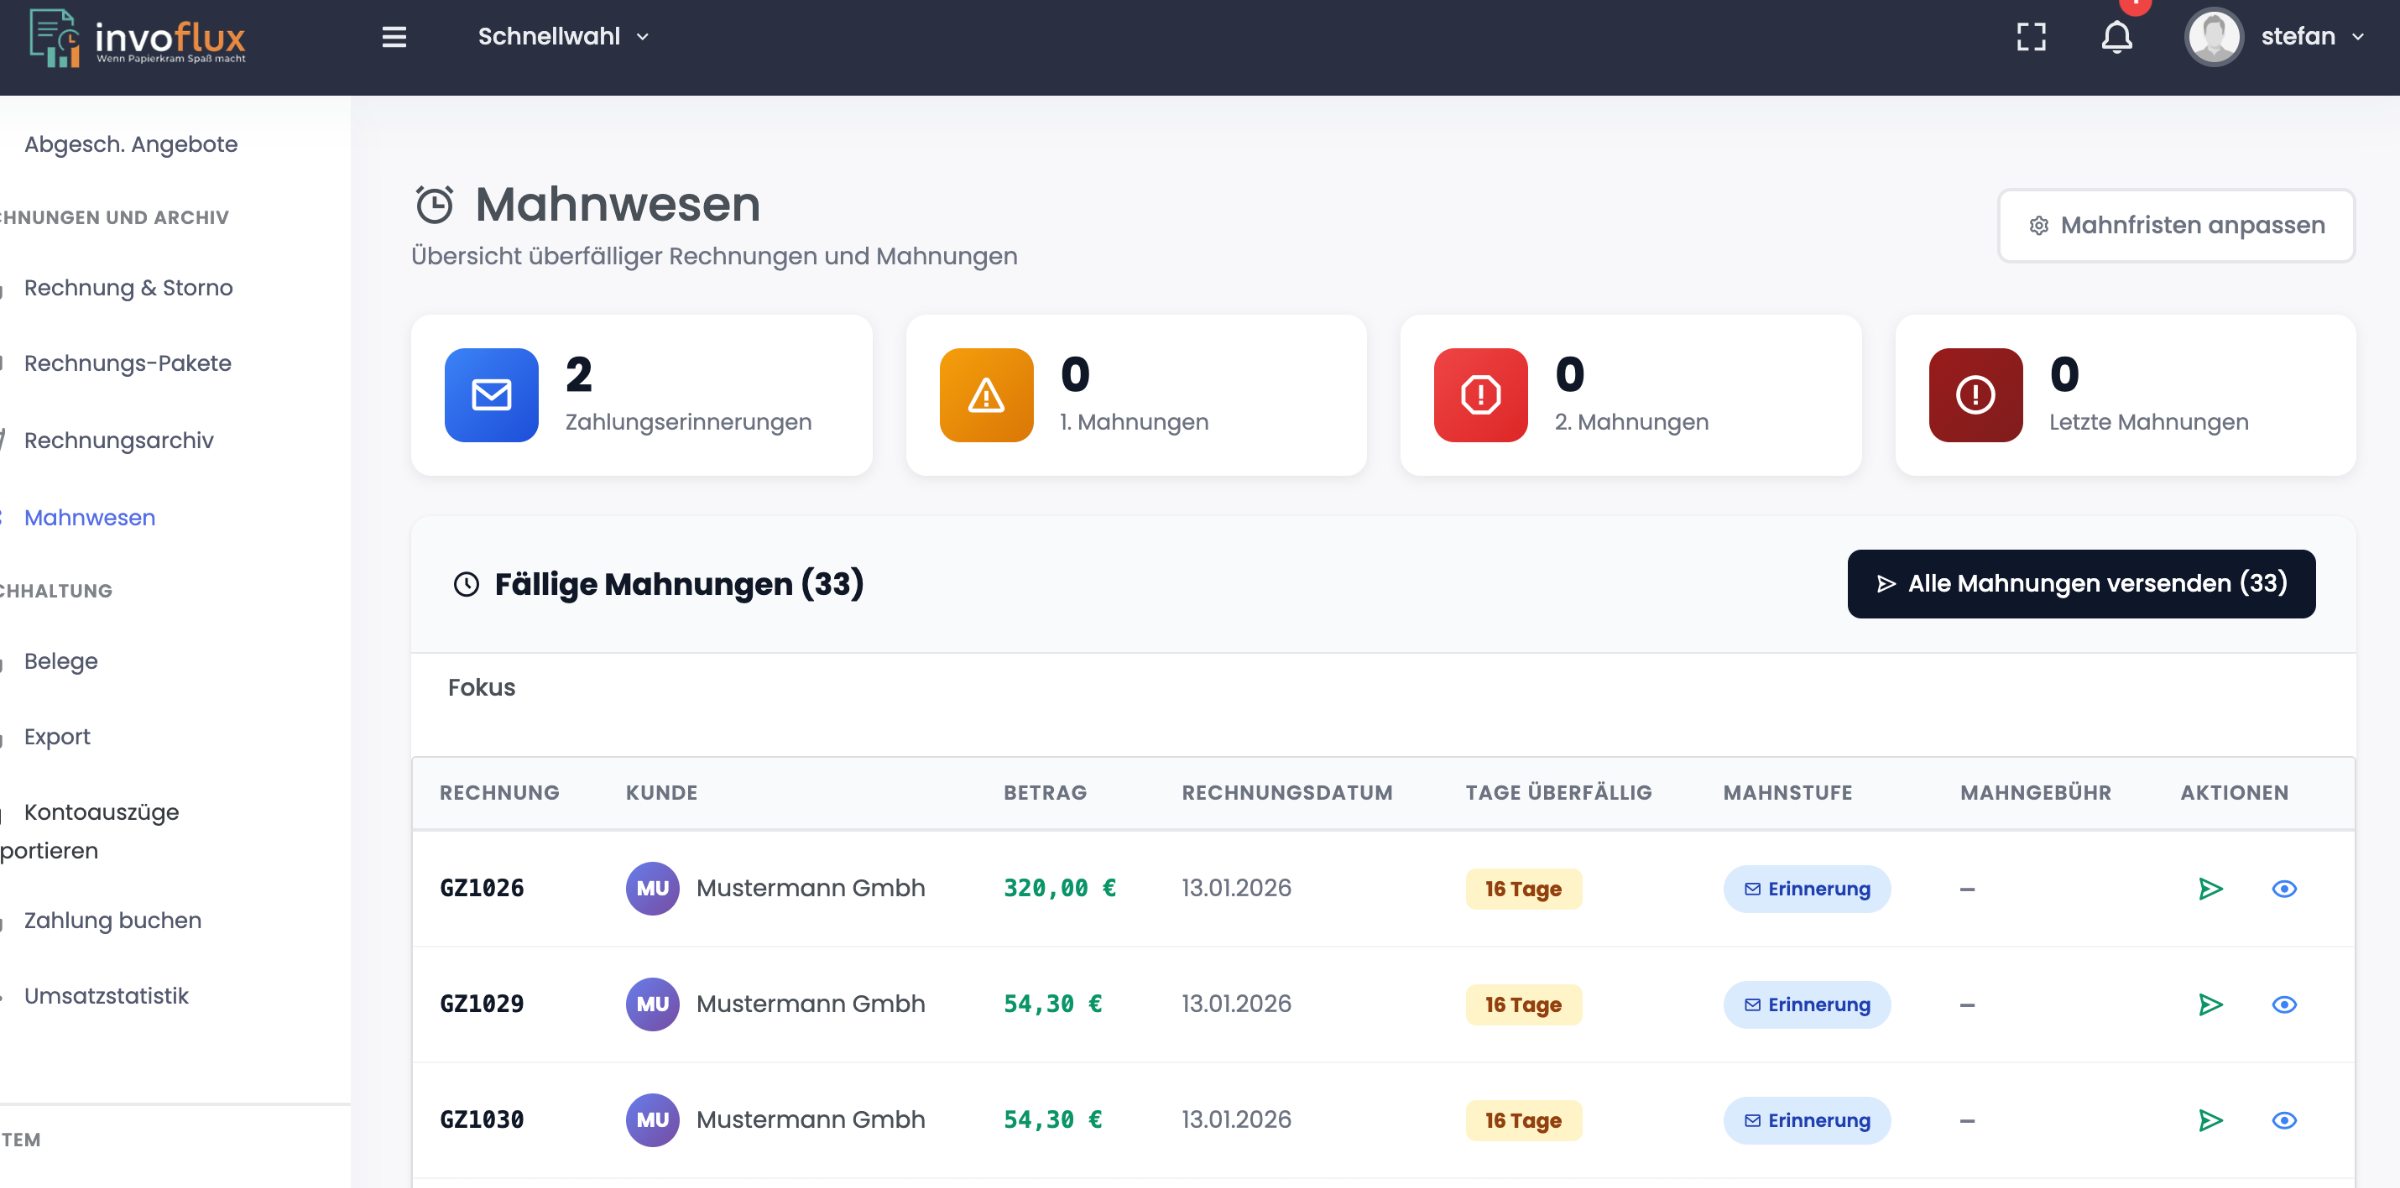Open the notifications bell

pyautogui.click(x=2116, y=37)
